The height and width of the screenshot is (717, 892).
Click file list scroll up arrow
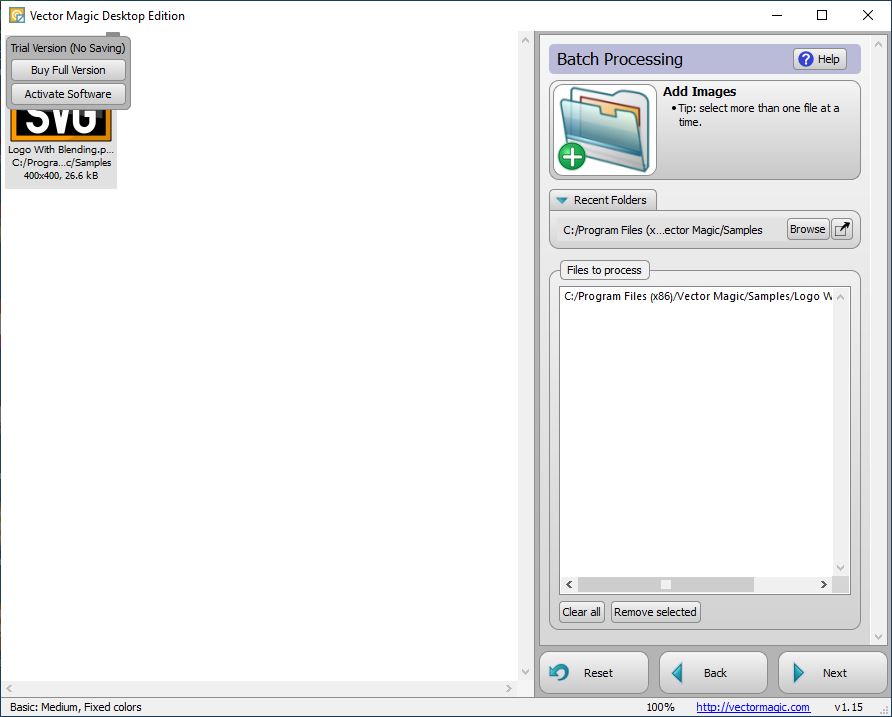841,296
